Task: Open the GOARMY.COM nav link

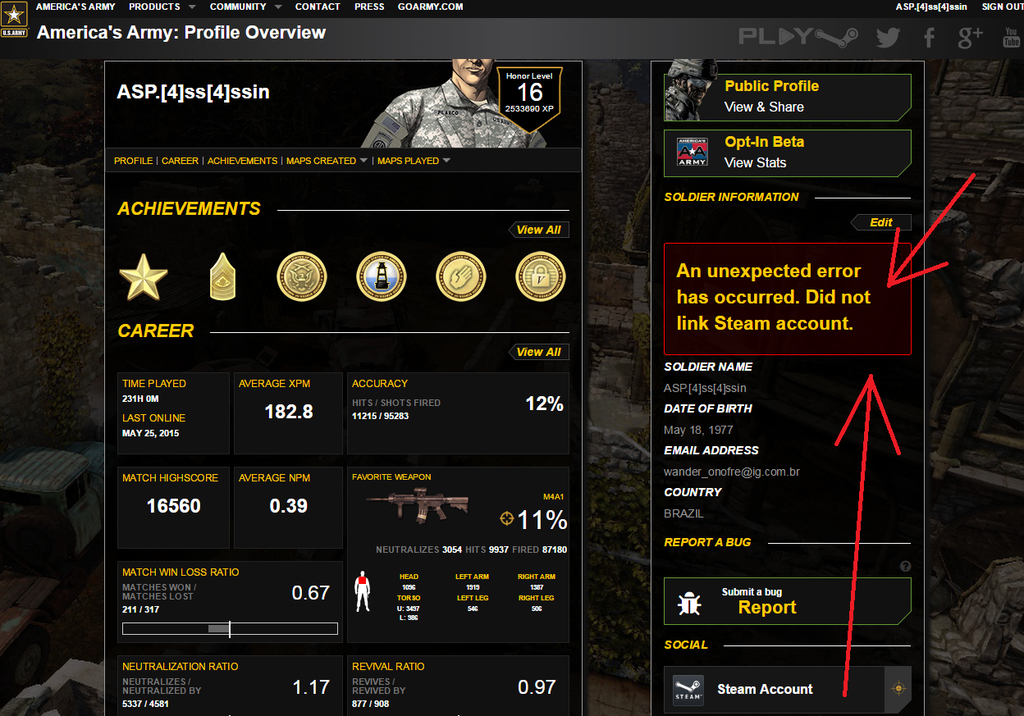Action: (430, 7)
